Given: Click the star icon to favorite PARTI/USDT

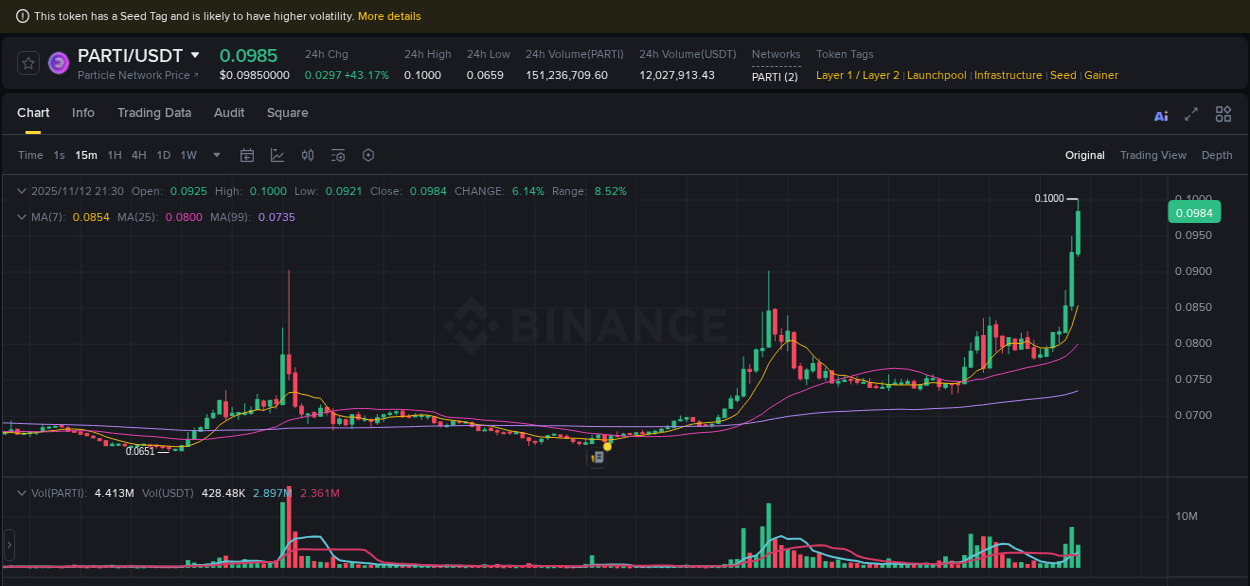Looking at the screenshot, I should [x=28, y=62].
